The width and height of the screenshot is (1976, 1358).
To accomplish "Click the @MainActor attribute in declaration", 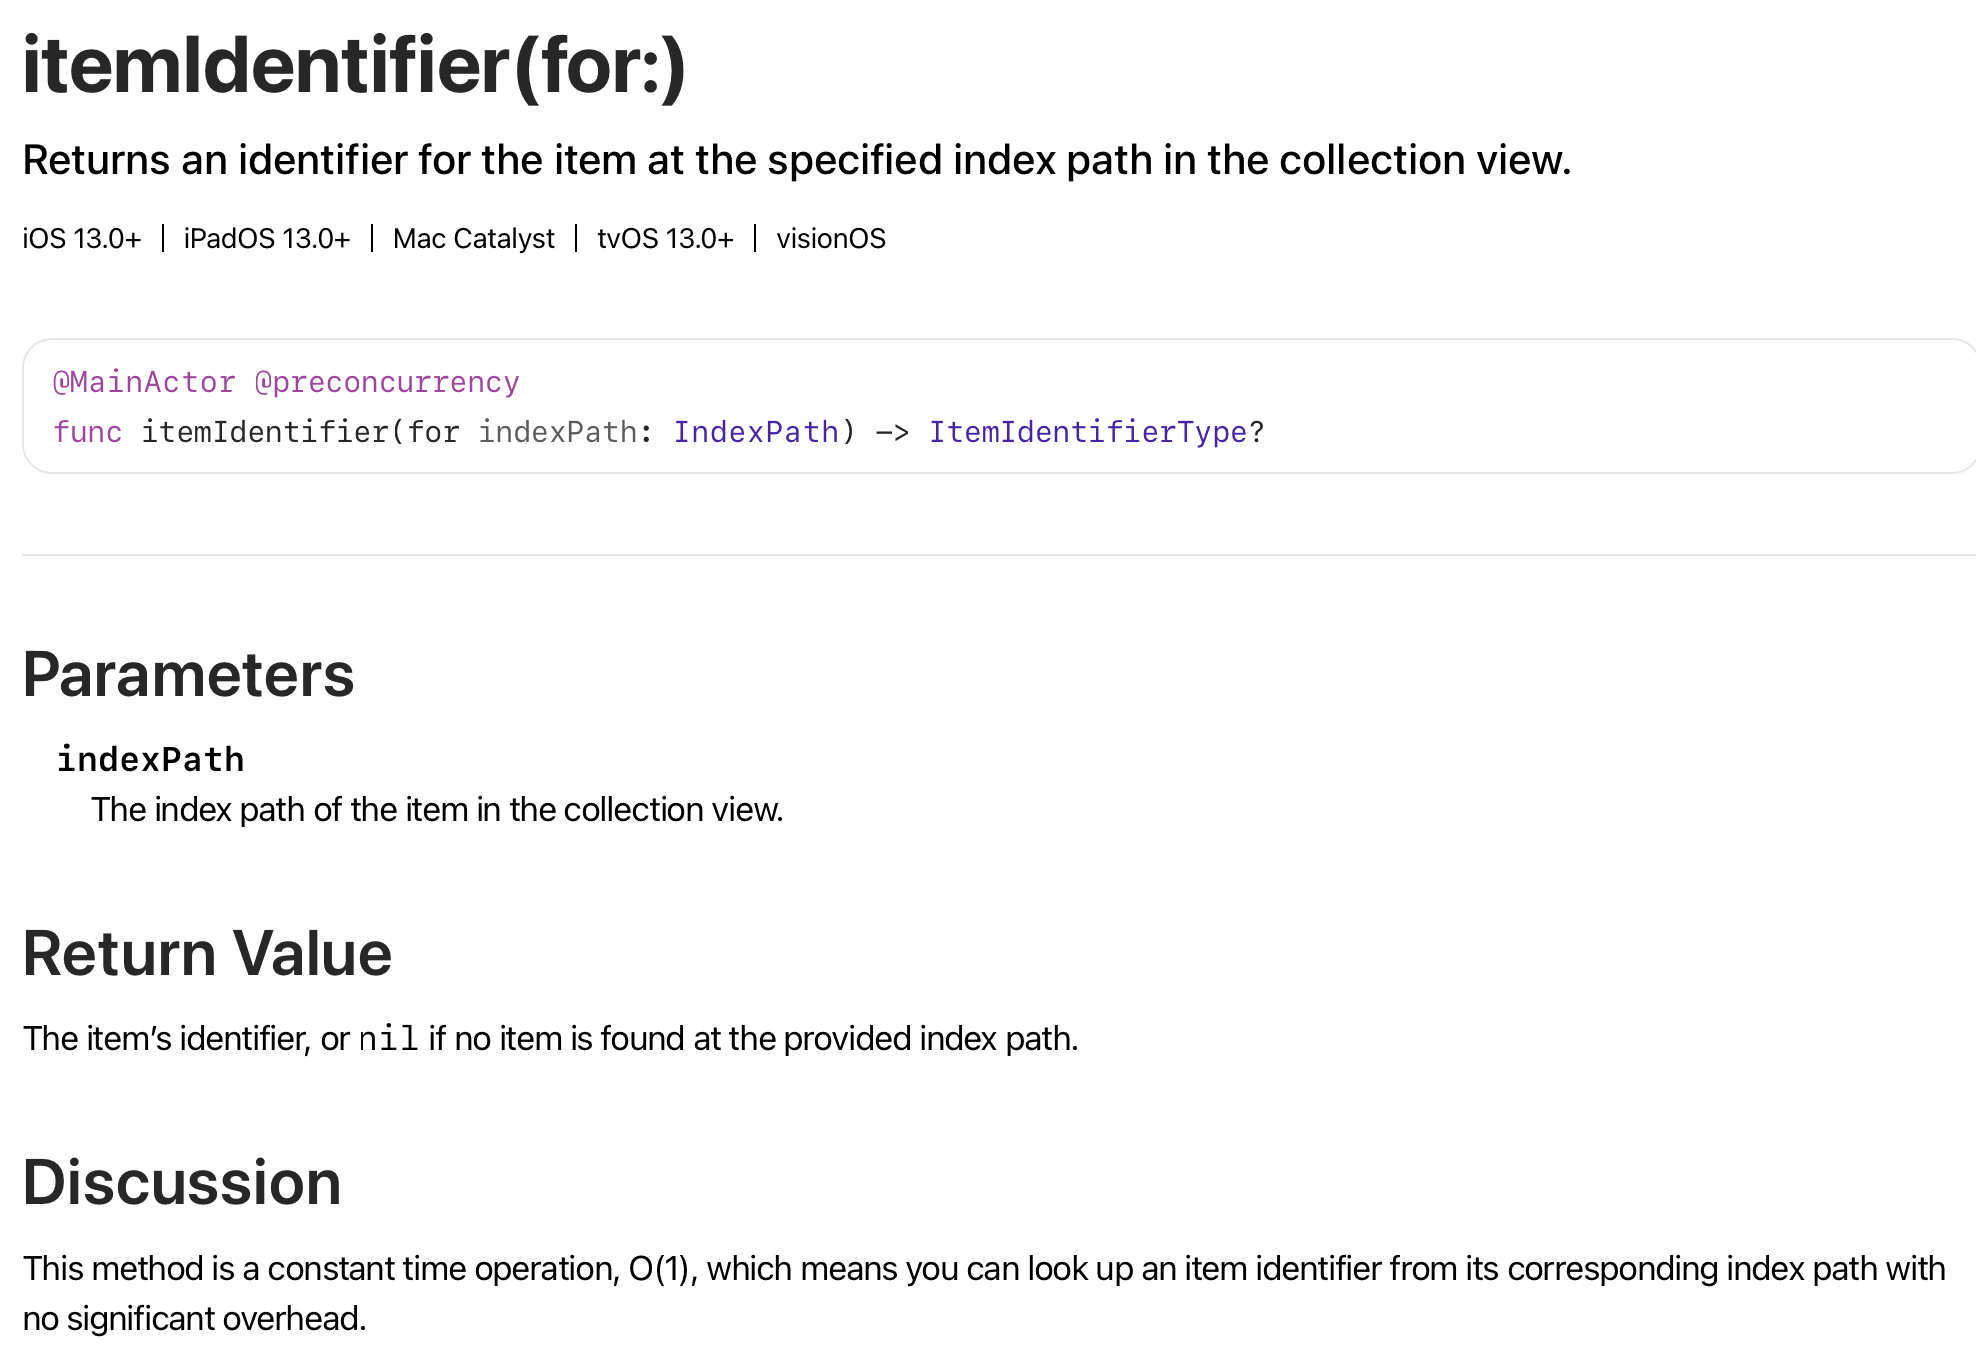I will pos(144,382).
